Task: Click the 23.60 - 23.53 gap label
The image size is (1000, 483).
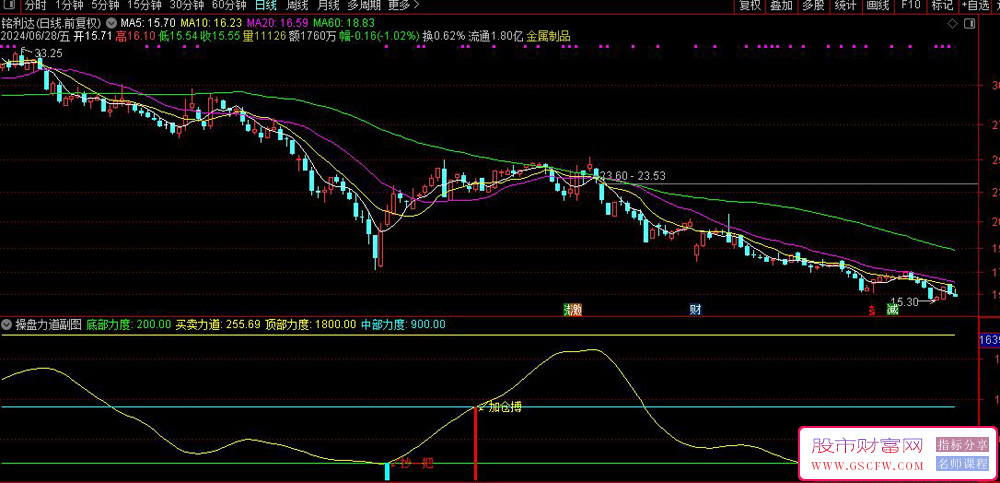Action: [x=633, y=176]
